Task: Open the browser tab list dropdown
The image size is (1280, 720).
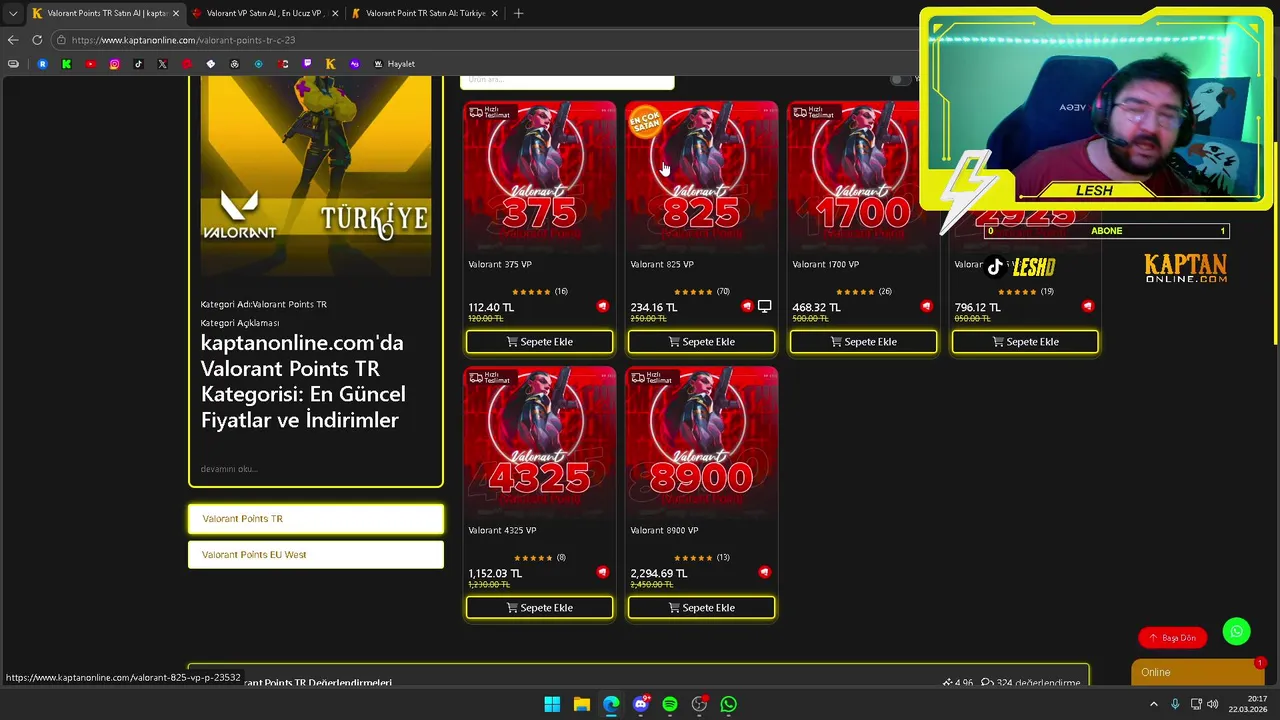Action: [13, 14]
